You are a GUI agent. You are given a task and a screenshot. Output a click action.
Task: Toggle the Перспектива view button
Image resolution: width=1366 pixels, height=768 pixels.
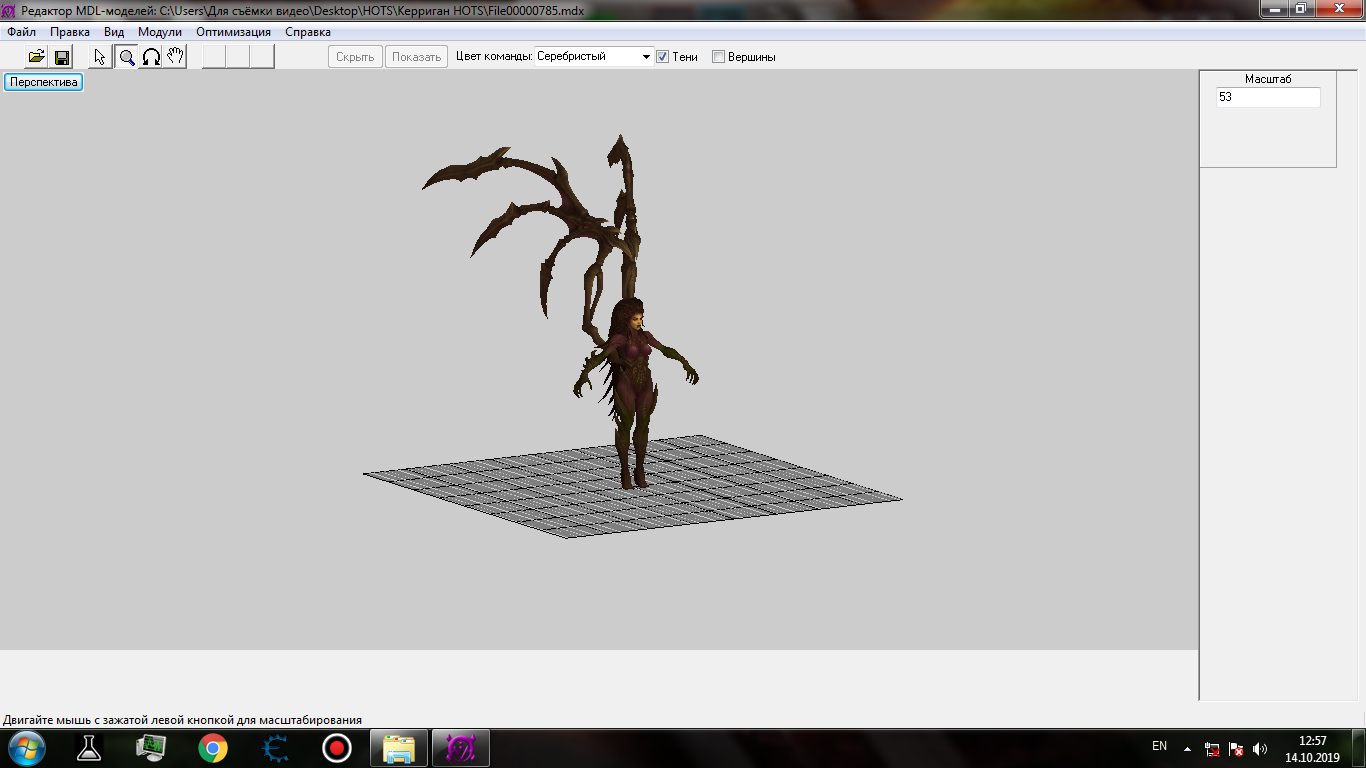43,82
